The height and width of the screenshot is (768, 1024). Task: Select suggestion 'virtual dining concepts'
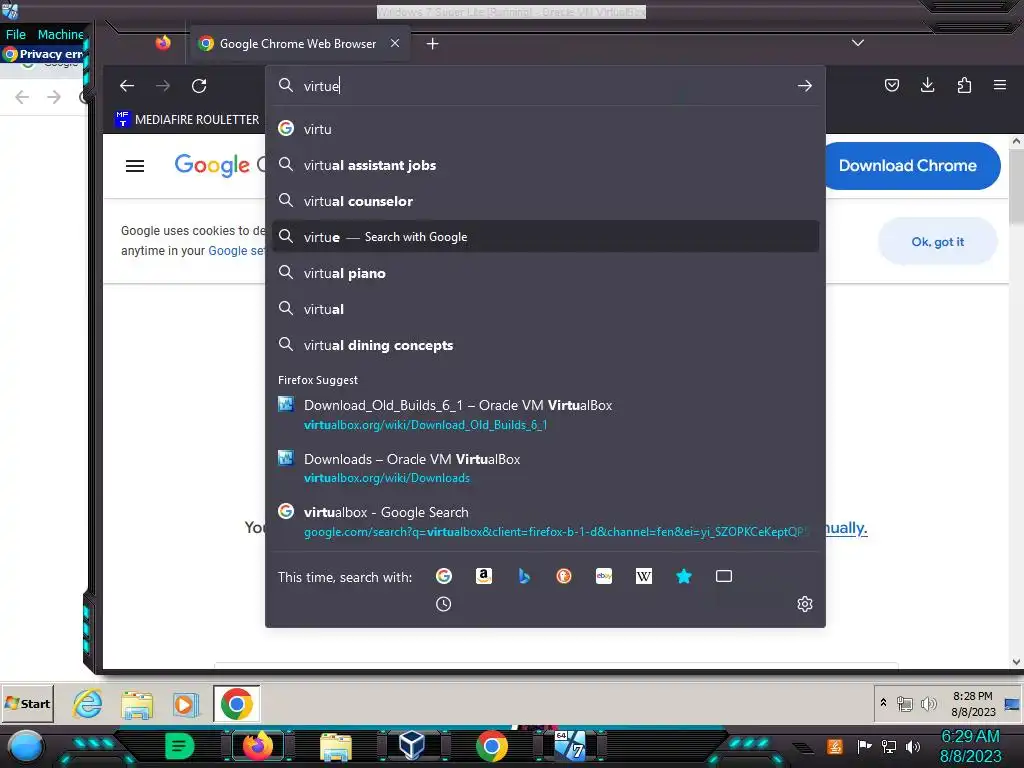coord(545,345)
